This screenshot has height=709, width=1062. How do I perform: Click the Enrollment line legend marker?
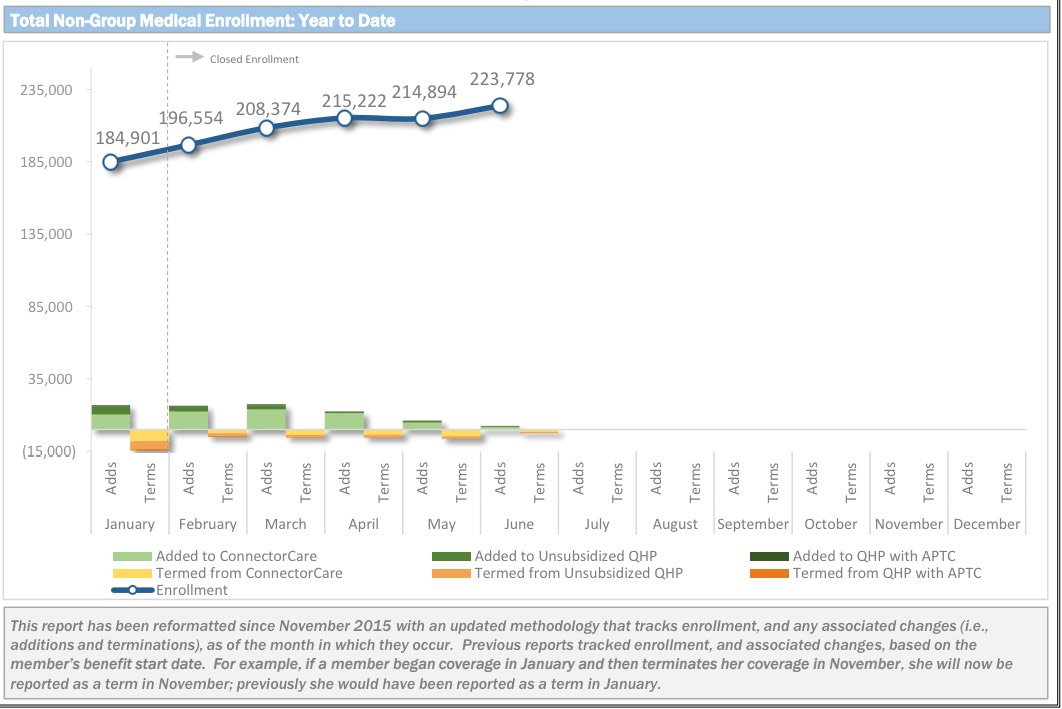pos(133,590)
